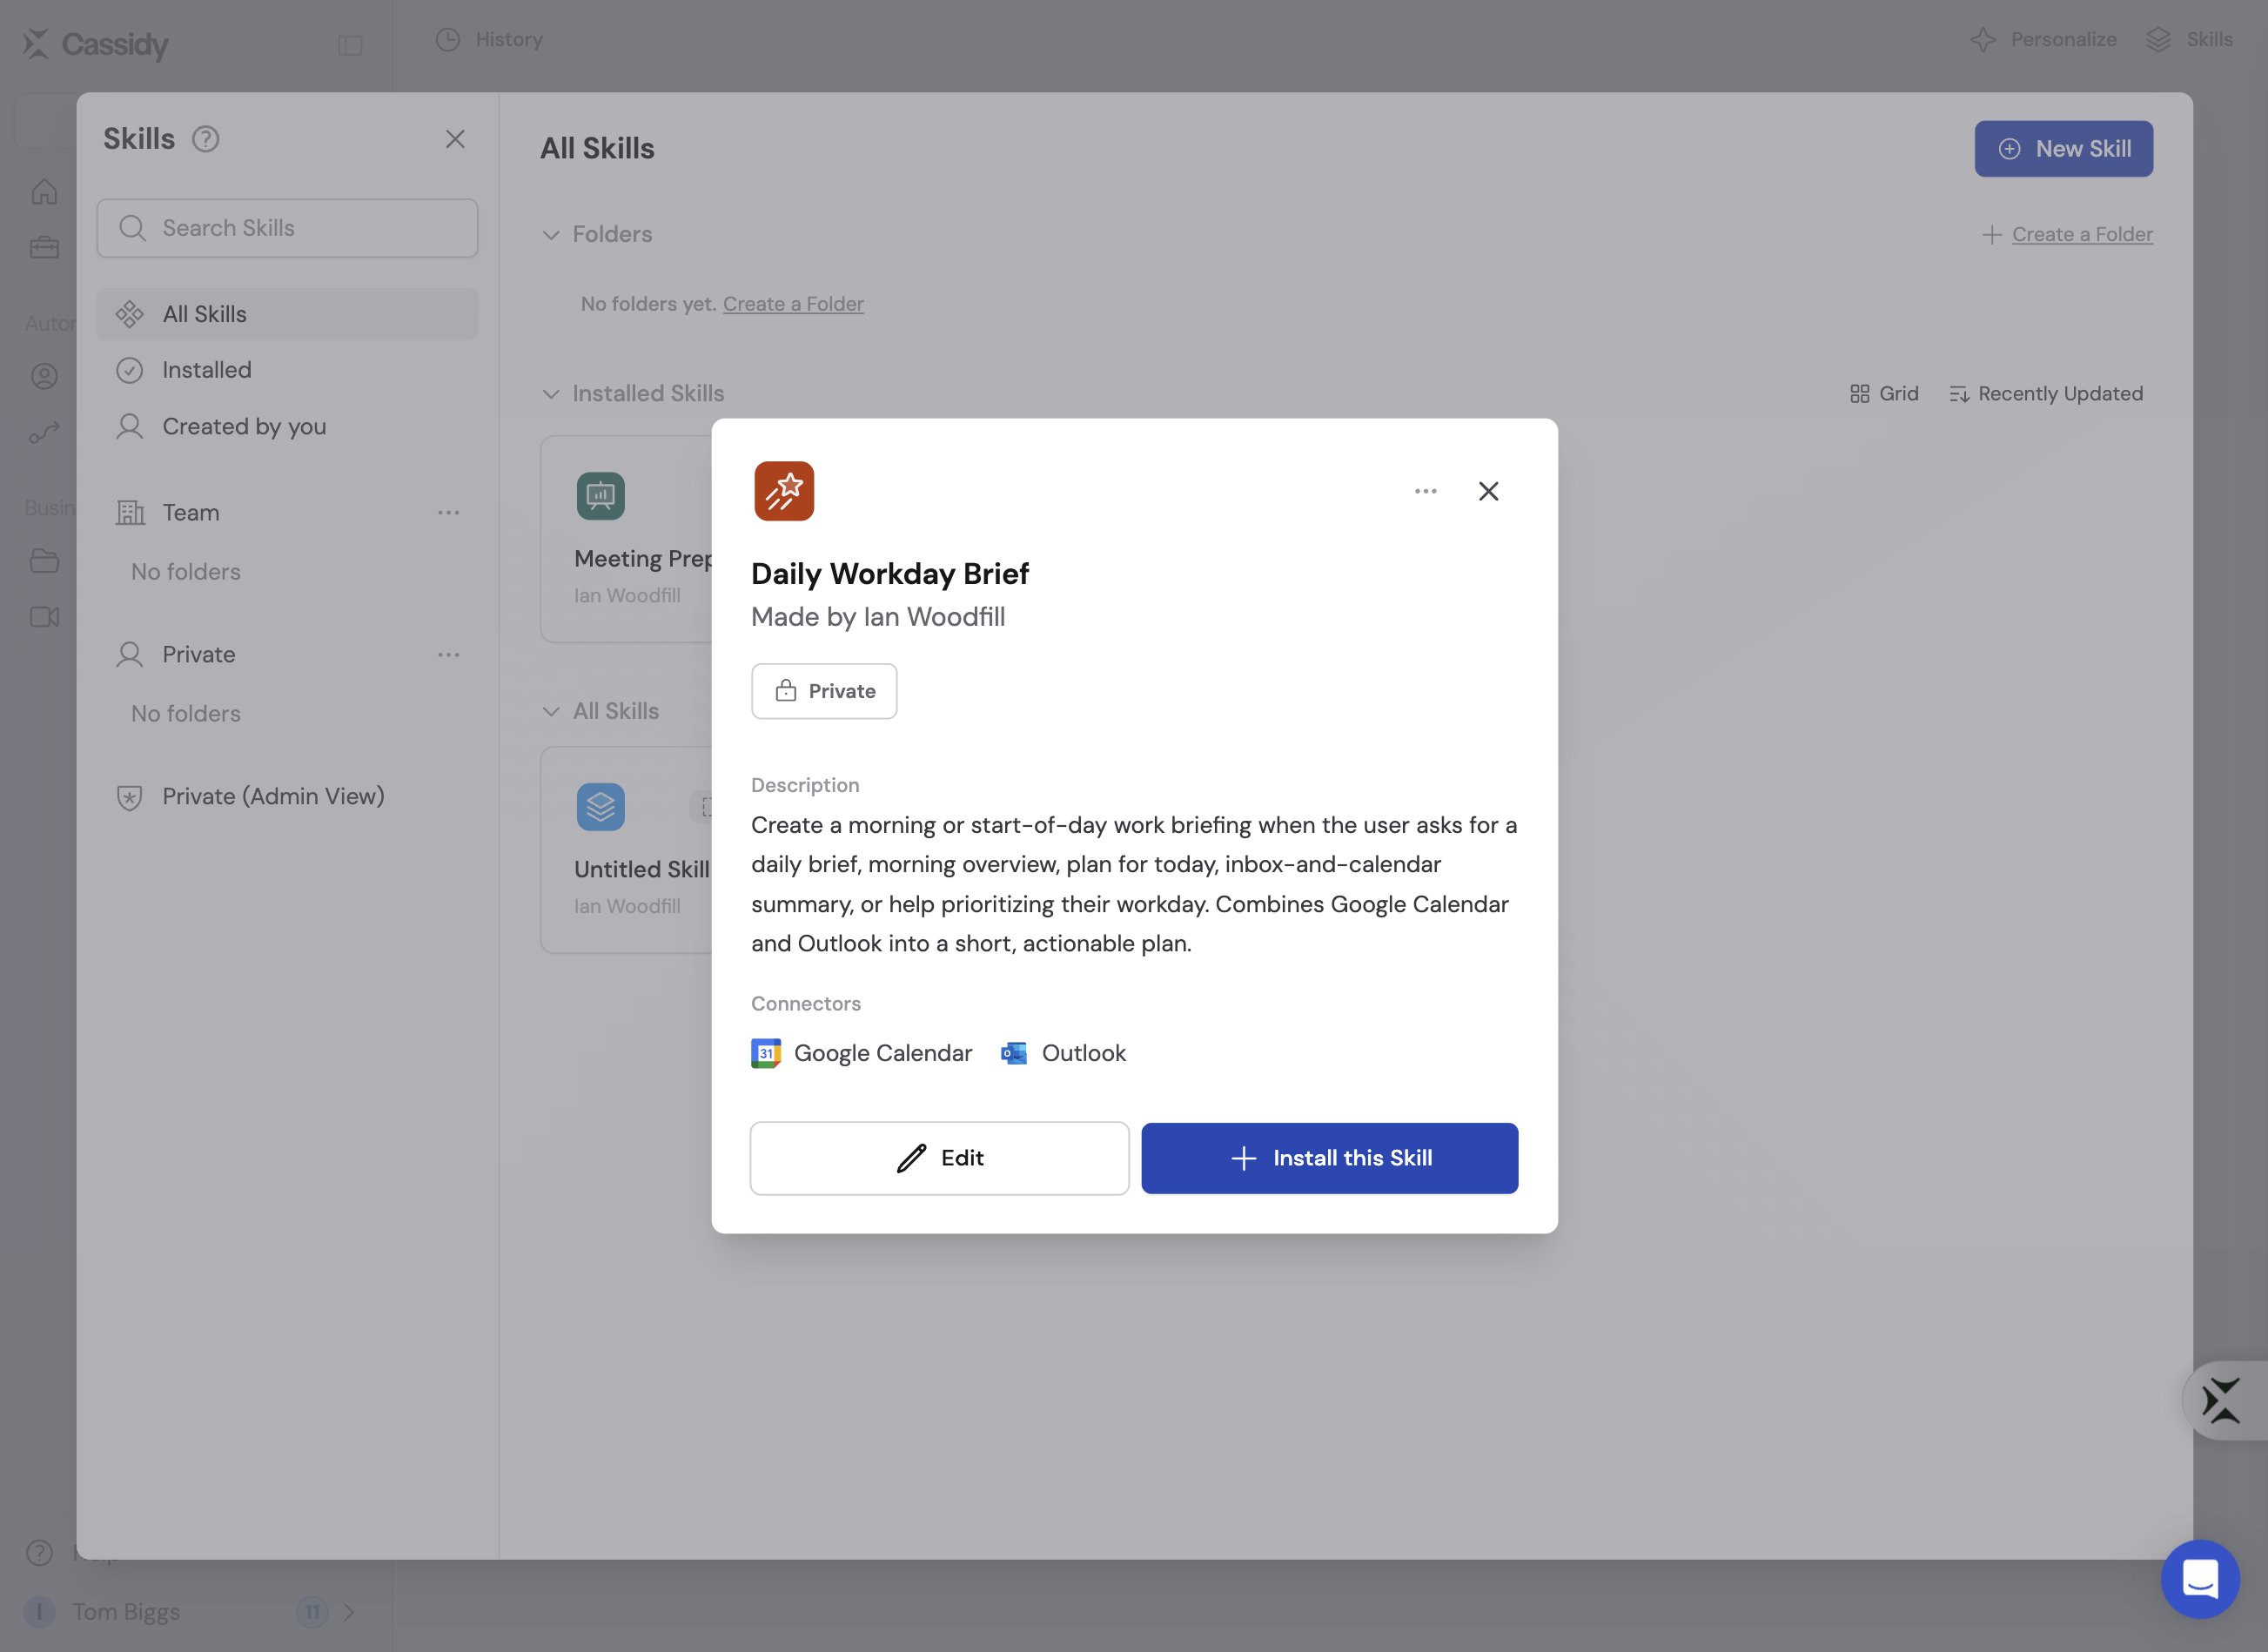Viewport: 2268px width, 1652px height.
Task: Click the Google Calendar connector icon
Action: [x=766, y=1053]
